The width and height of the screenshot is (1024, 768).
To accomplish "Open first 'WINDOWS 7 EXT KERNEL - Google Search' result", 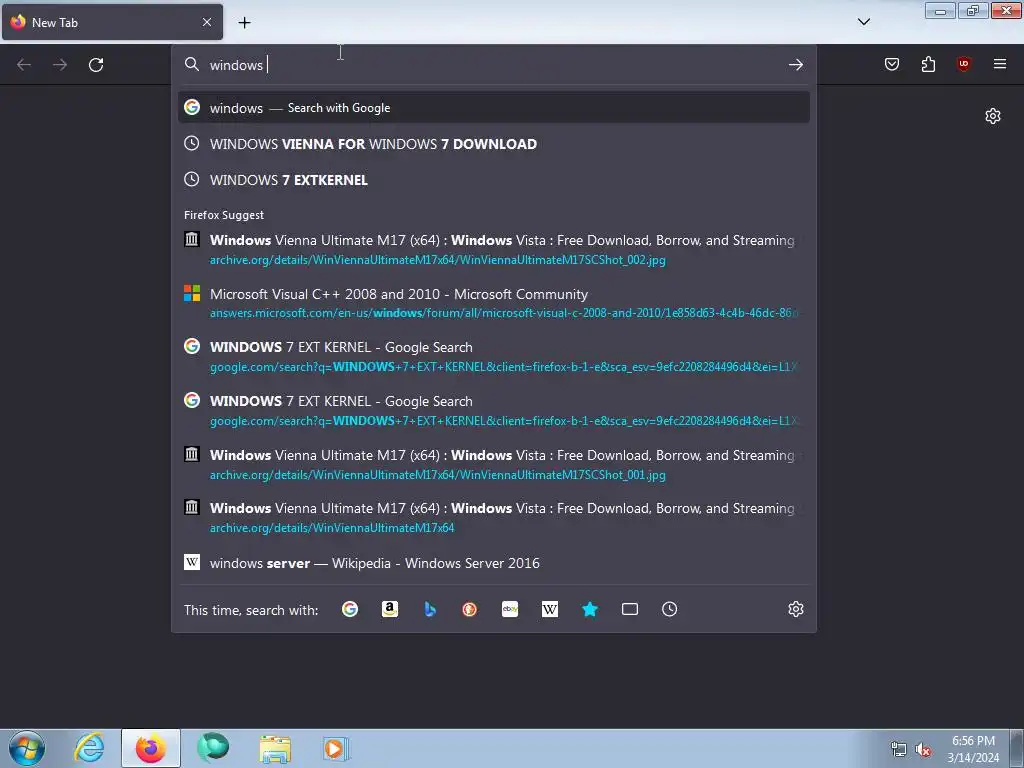I will pyautogui.click(x=494, y=357).
